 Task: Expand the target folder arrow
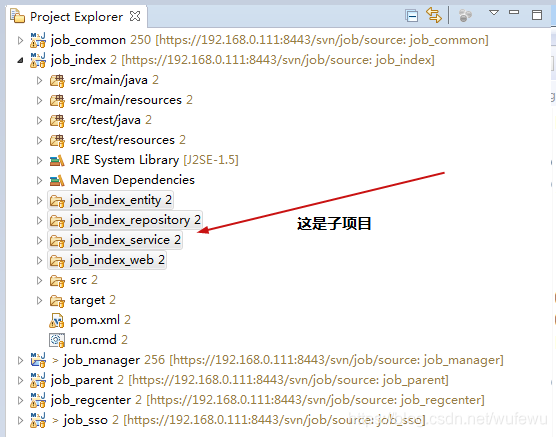tap(39, 300)
